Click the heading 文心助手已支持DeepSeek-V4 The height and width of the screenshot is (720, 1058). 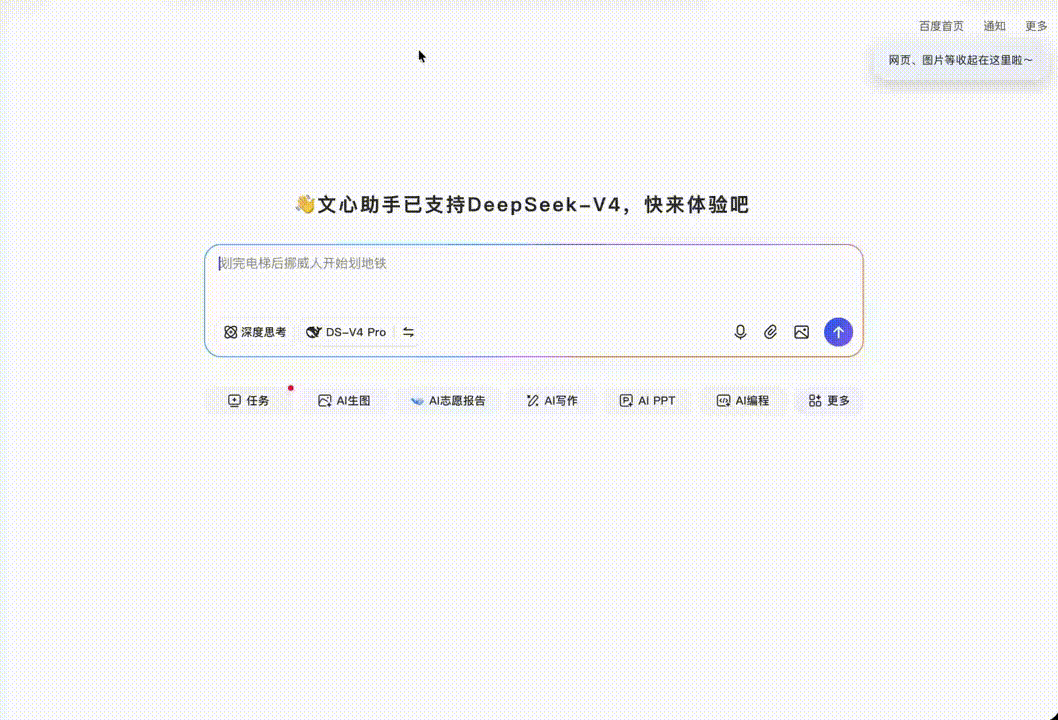(x=522, y=204)
